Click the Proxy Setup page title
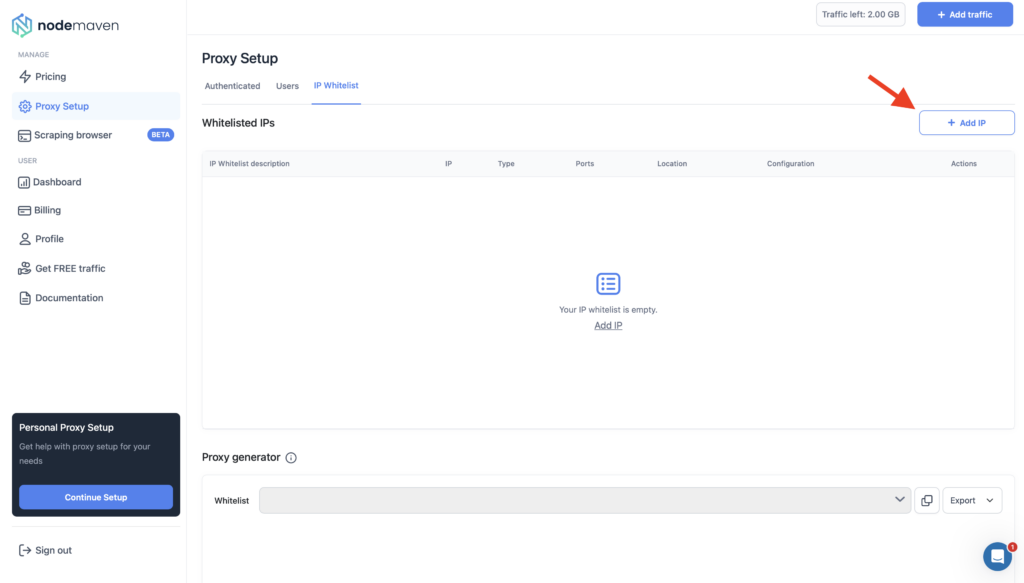Image resolution: width=1024 pixels, height=583 pixels. [240, 58]
